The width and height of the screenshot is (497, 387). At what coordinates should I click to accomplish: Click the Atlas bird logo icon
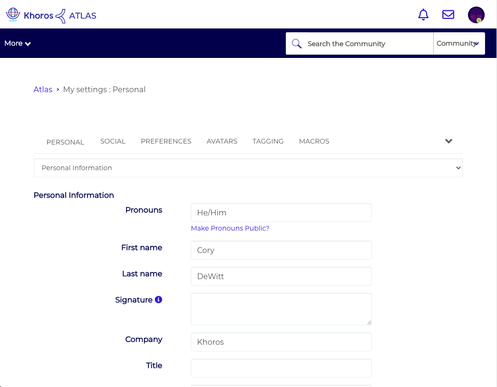(61, 16)
